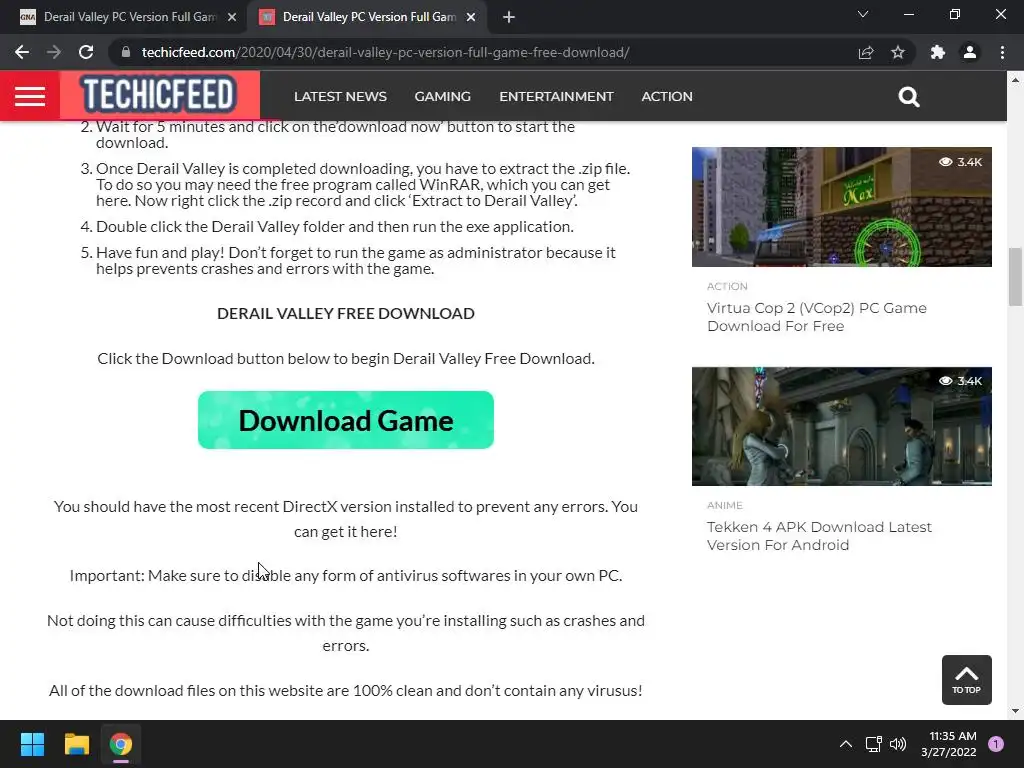Click the scrollbar up arrow
This screenshot has width=1024, height=768.
coord(1015,80)
